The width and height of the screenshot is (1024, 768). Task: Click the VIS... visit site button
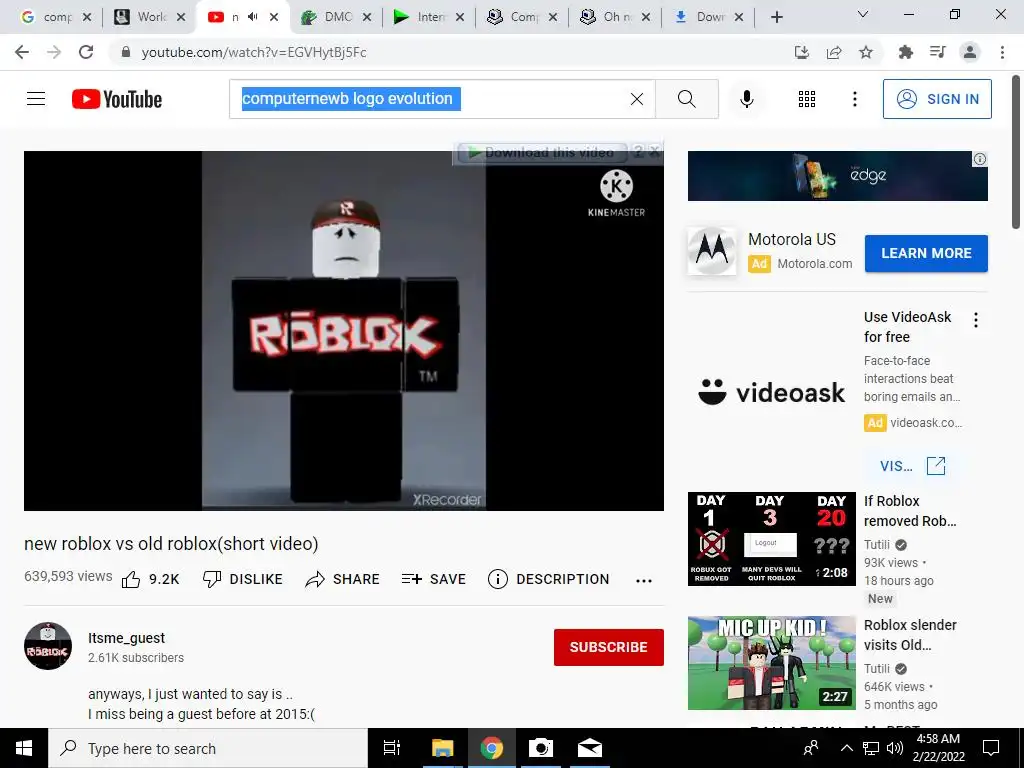tap(912, 466)
